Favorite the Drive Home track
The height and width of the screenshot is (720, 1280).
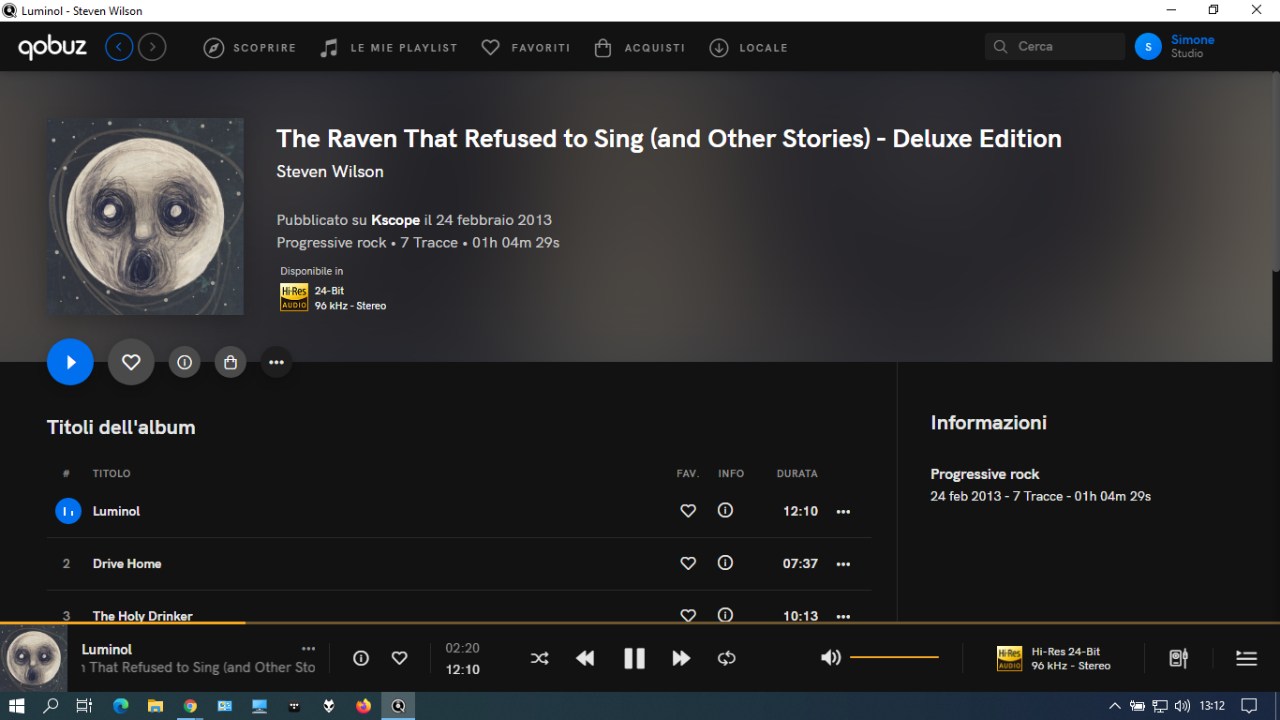(688, 564)
